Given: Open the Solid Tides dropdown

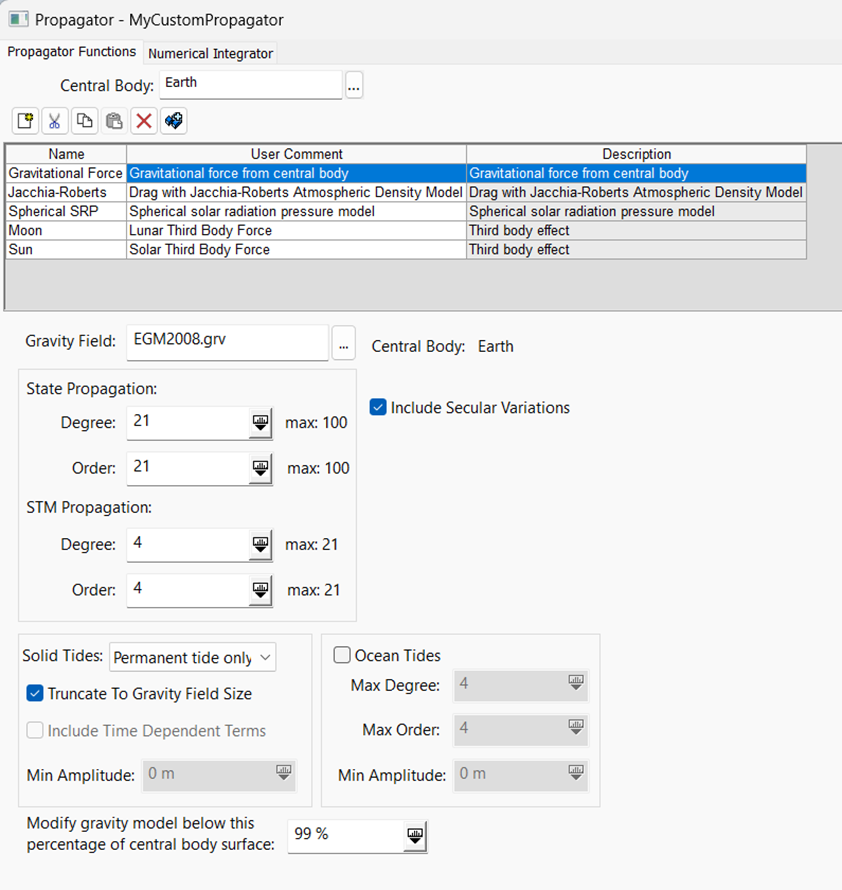Looking at the screenshot, I should (192, 657).
